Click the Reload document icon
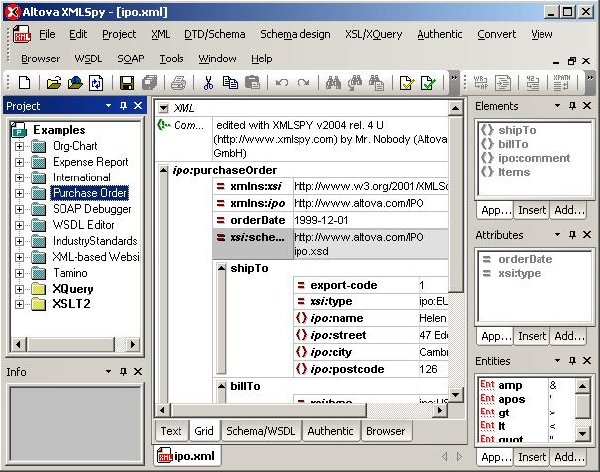 96,82
